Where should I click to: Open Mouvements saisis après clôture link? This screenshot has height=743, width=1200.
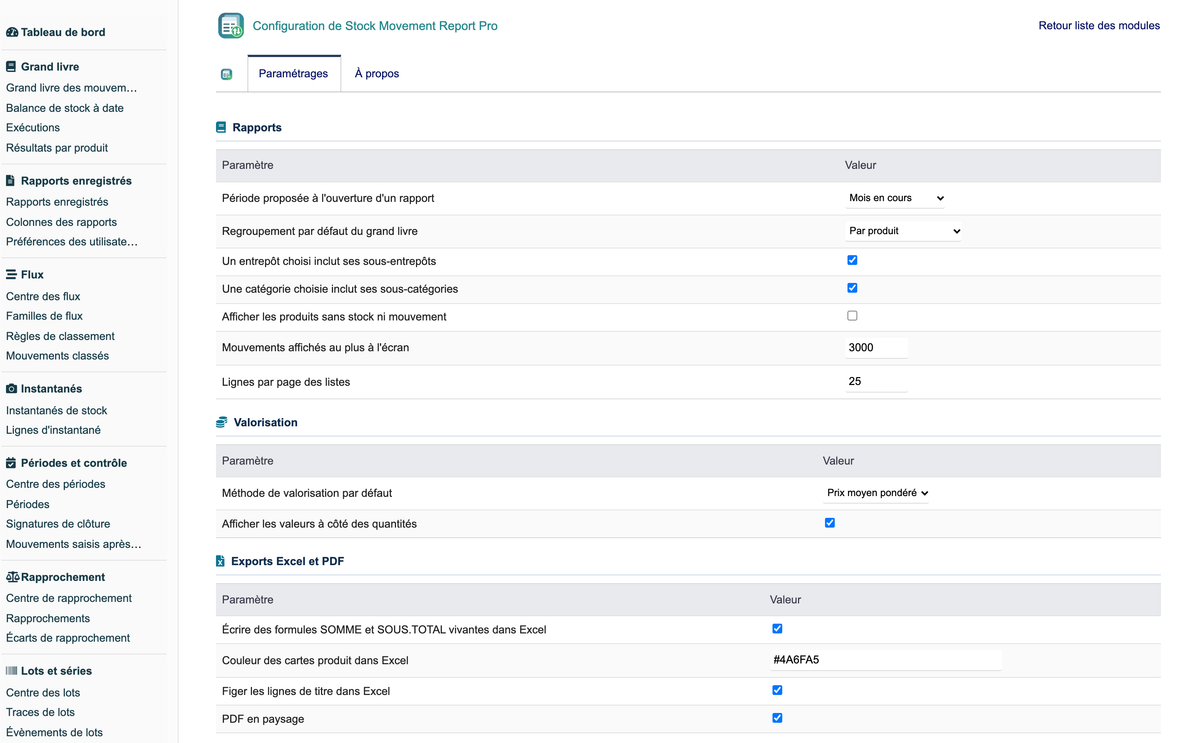73,544
